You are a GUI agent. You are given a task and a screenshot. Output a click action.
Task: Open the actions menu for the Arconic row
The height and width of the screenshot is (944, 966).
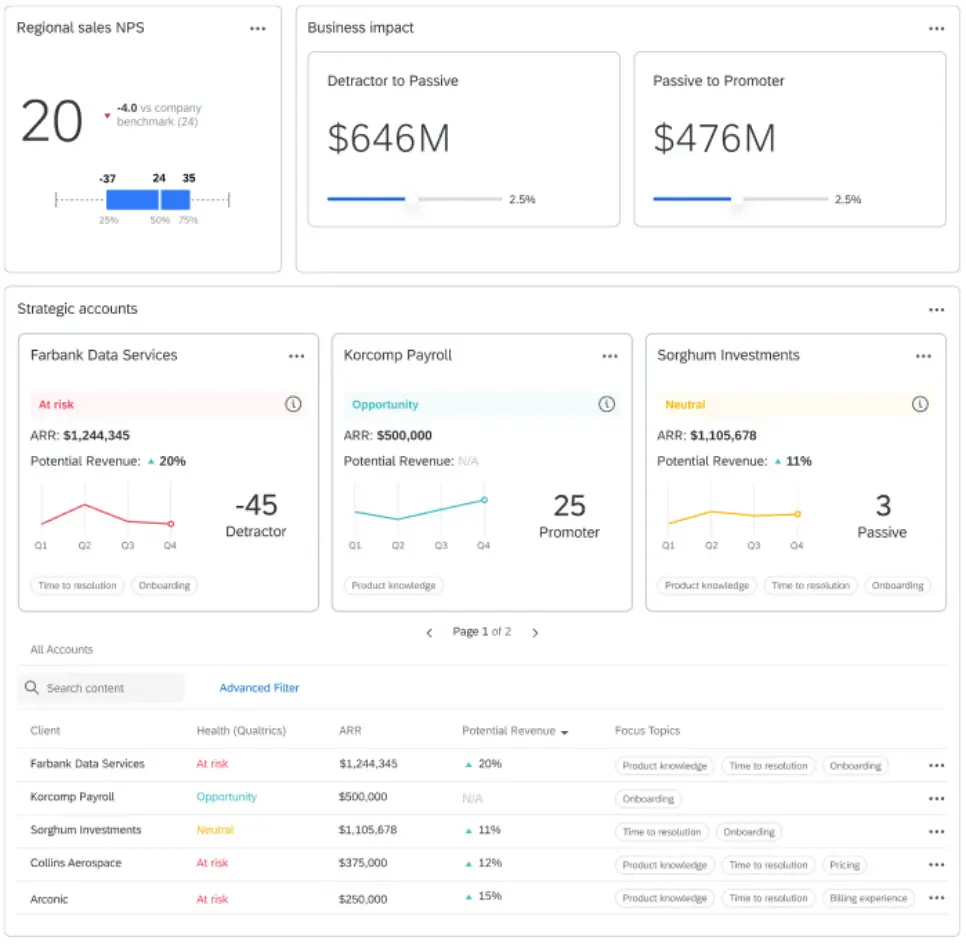click(x=936, y=897)
